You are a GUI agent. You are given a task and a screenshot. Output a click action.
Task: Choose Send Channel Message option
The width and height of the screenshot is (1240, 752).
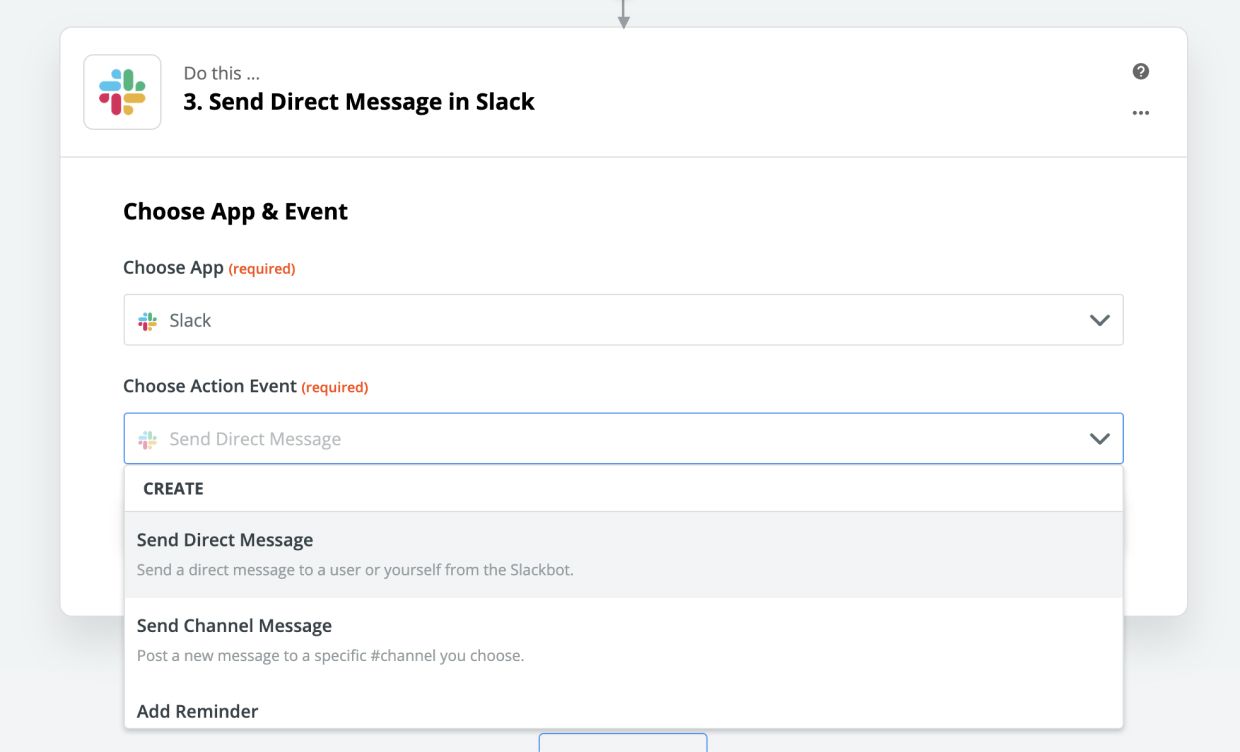[623, 640]
